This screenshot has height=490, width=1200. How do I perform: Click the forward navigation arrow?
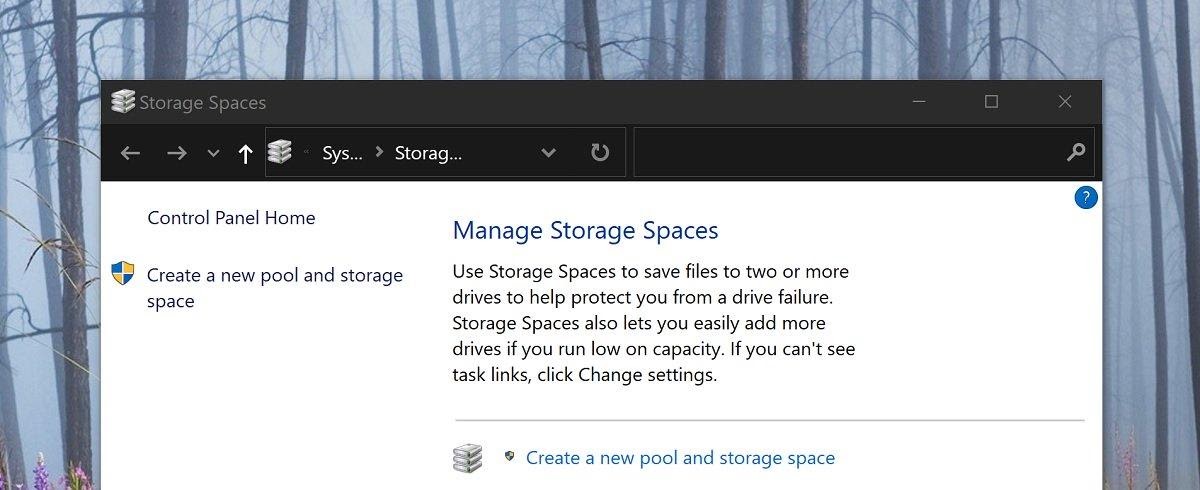(177, 153)
